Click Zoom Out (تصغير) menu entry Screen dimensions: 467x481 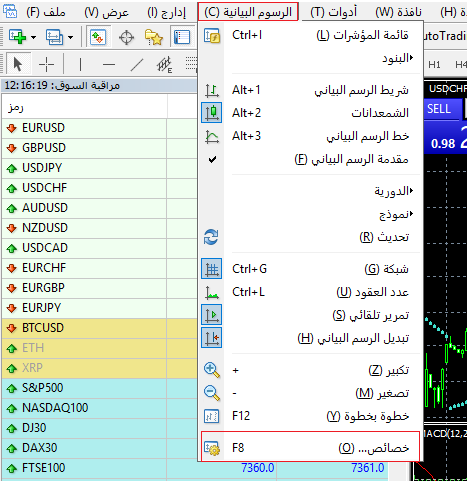311,393
